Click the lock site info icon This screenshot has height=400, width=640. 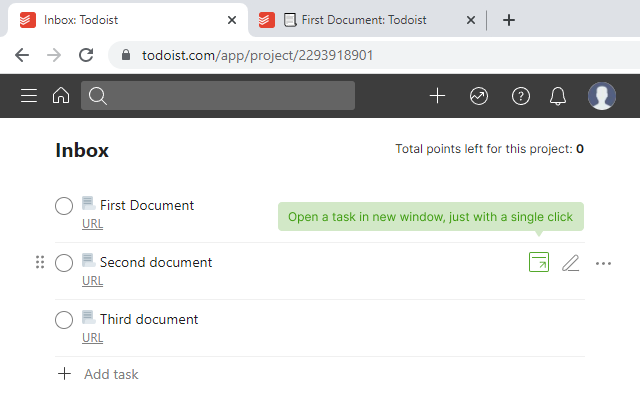coord(126,55)
